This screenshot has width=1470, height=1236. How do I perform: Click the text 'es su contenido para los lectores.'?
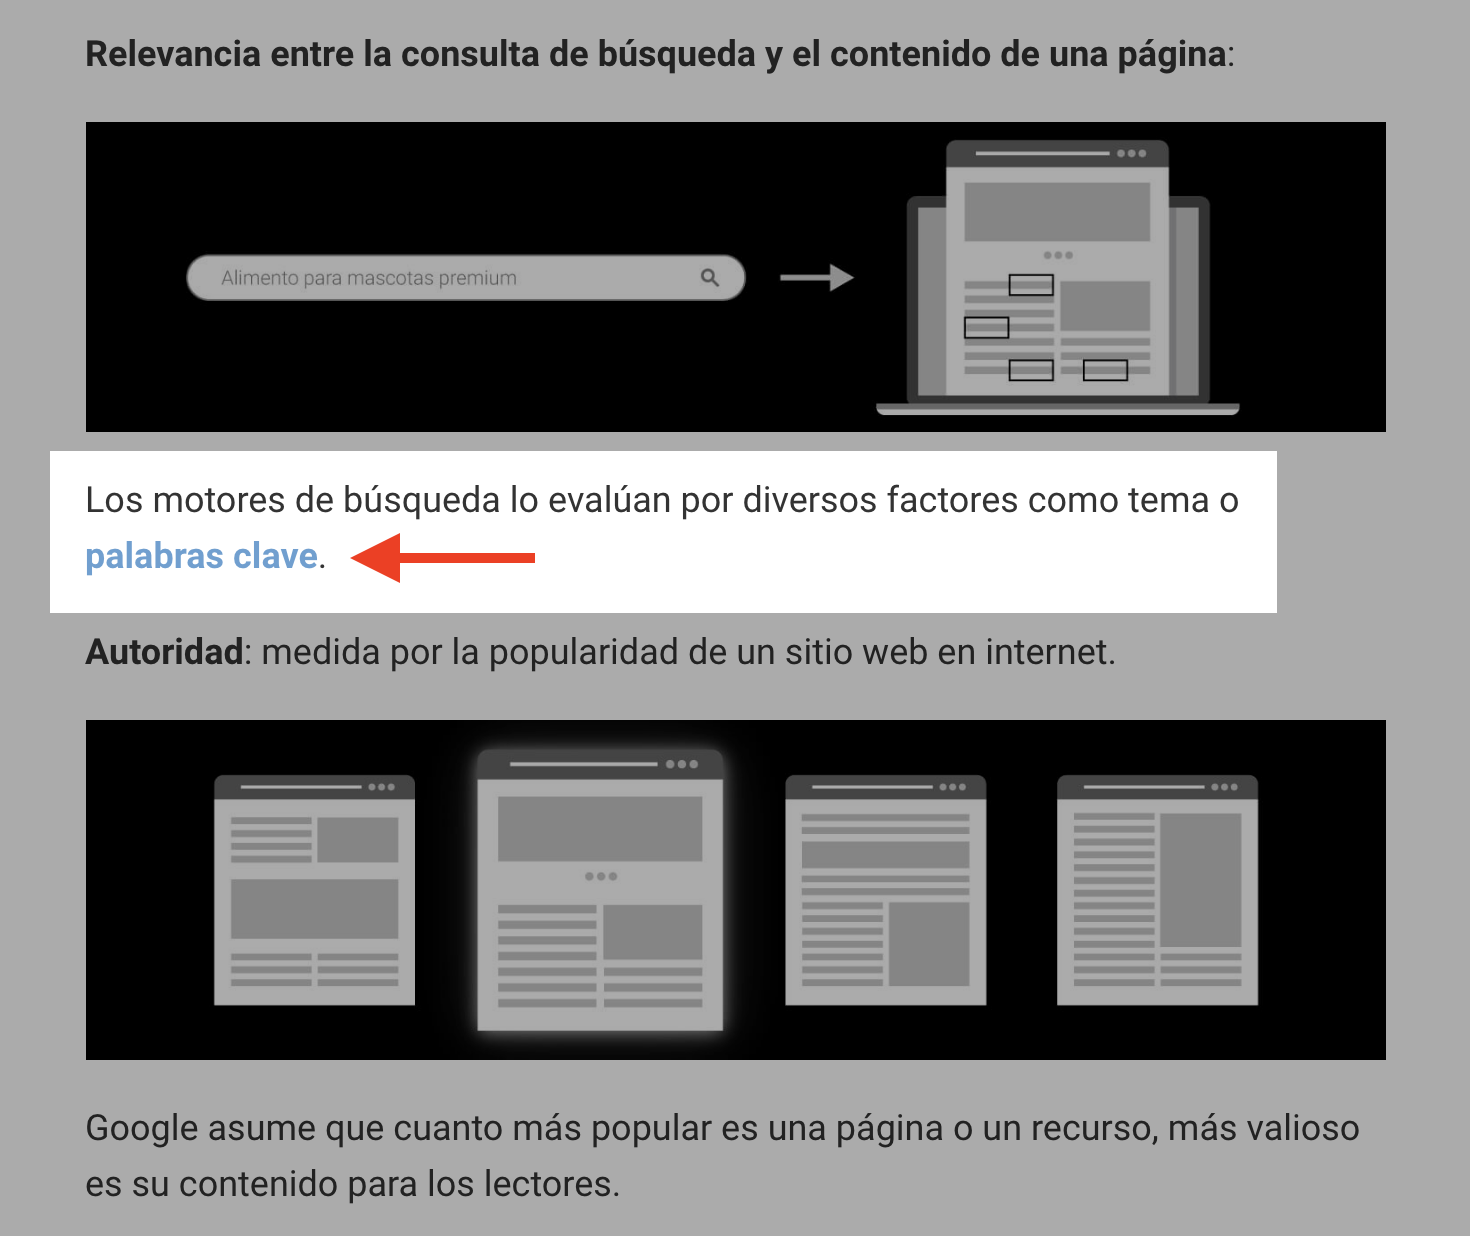pyautogui.click(x=353, y=1184)
